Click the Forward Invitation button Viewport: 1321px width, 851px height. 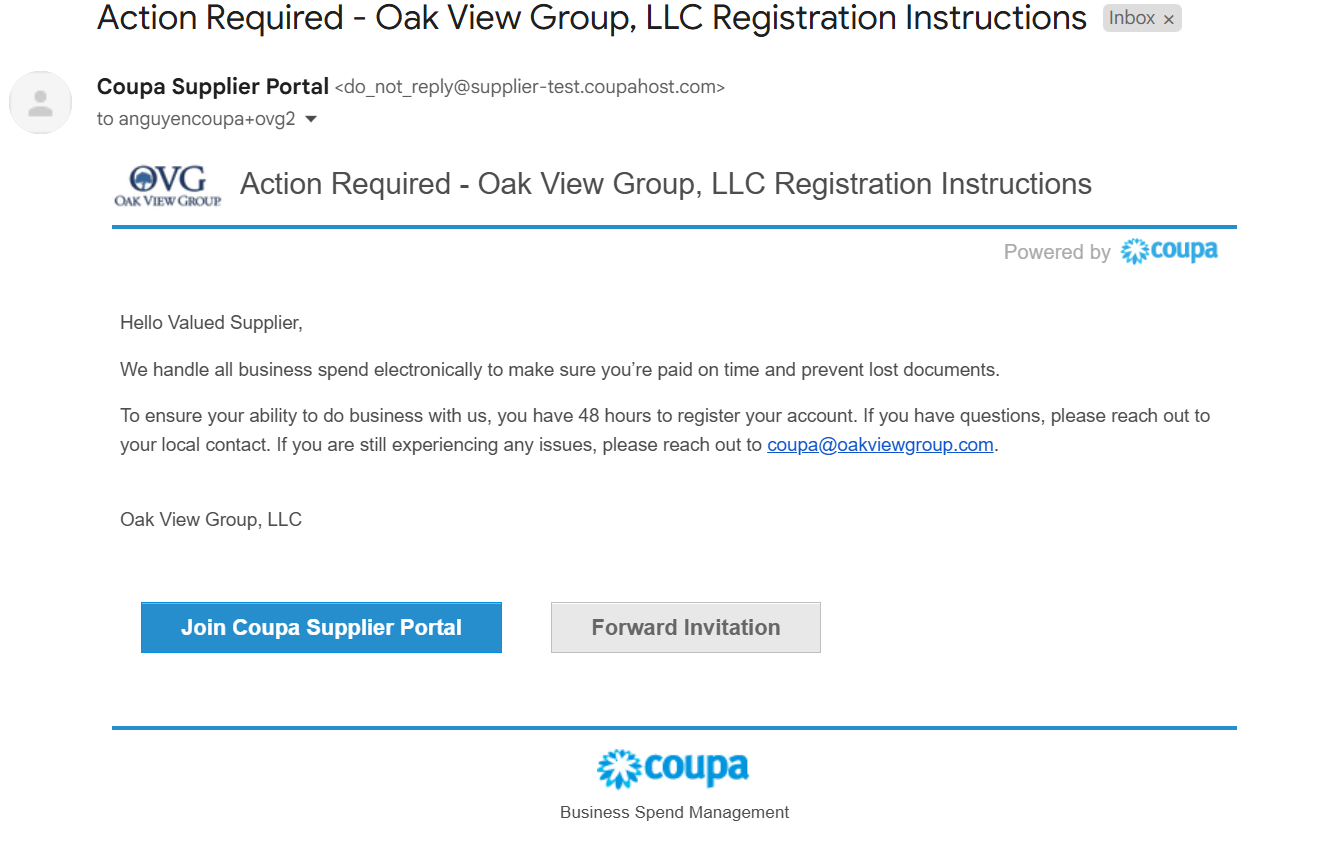[x=686, y=628]
